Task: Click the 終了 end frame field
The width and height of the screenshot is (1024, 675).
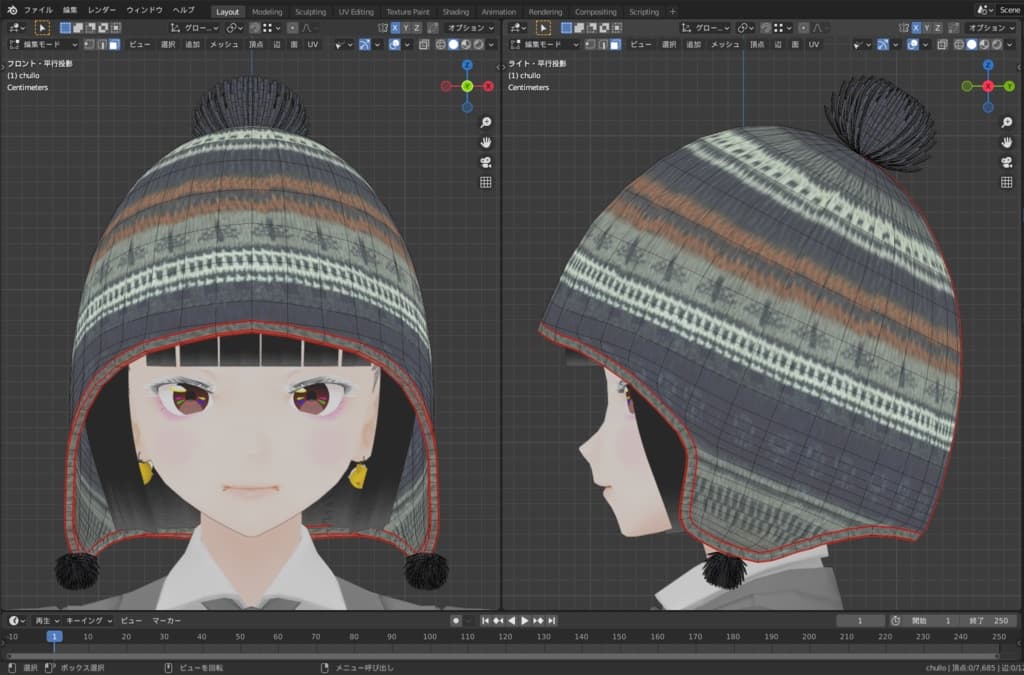Action: (x=986, y=620)
